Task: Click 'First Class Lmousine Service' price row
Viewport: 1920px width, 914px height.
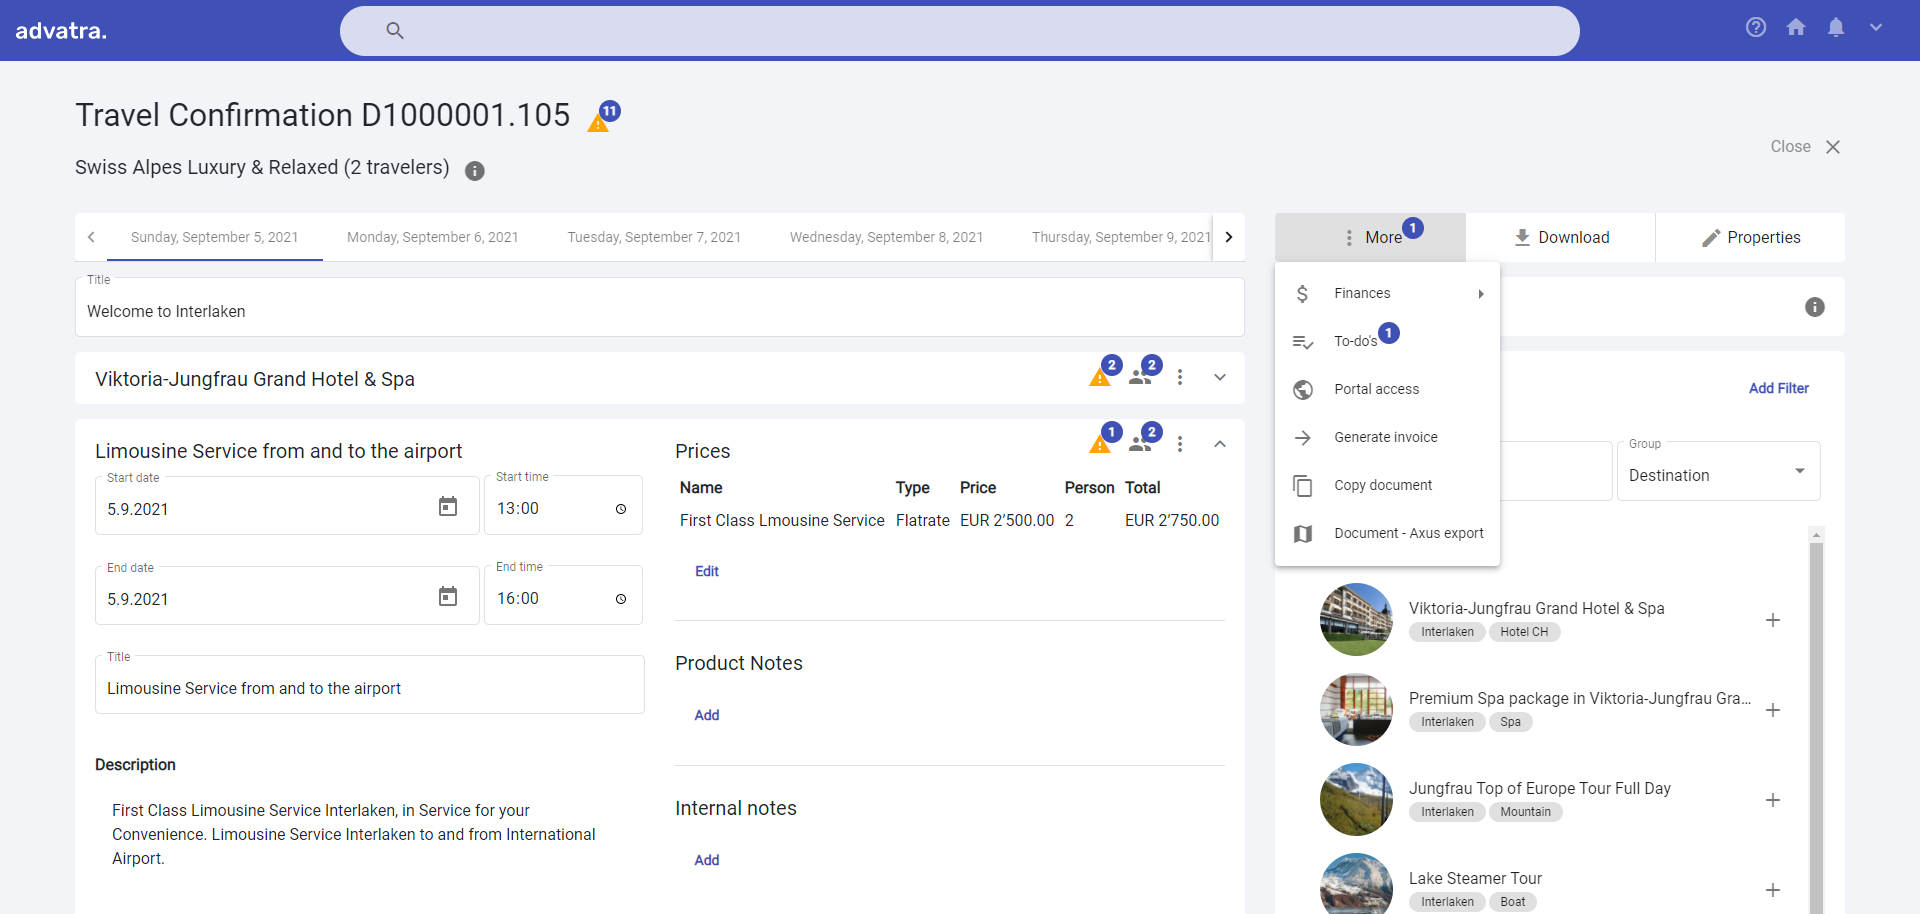Action: pos(950,520)
